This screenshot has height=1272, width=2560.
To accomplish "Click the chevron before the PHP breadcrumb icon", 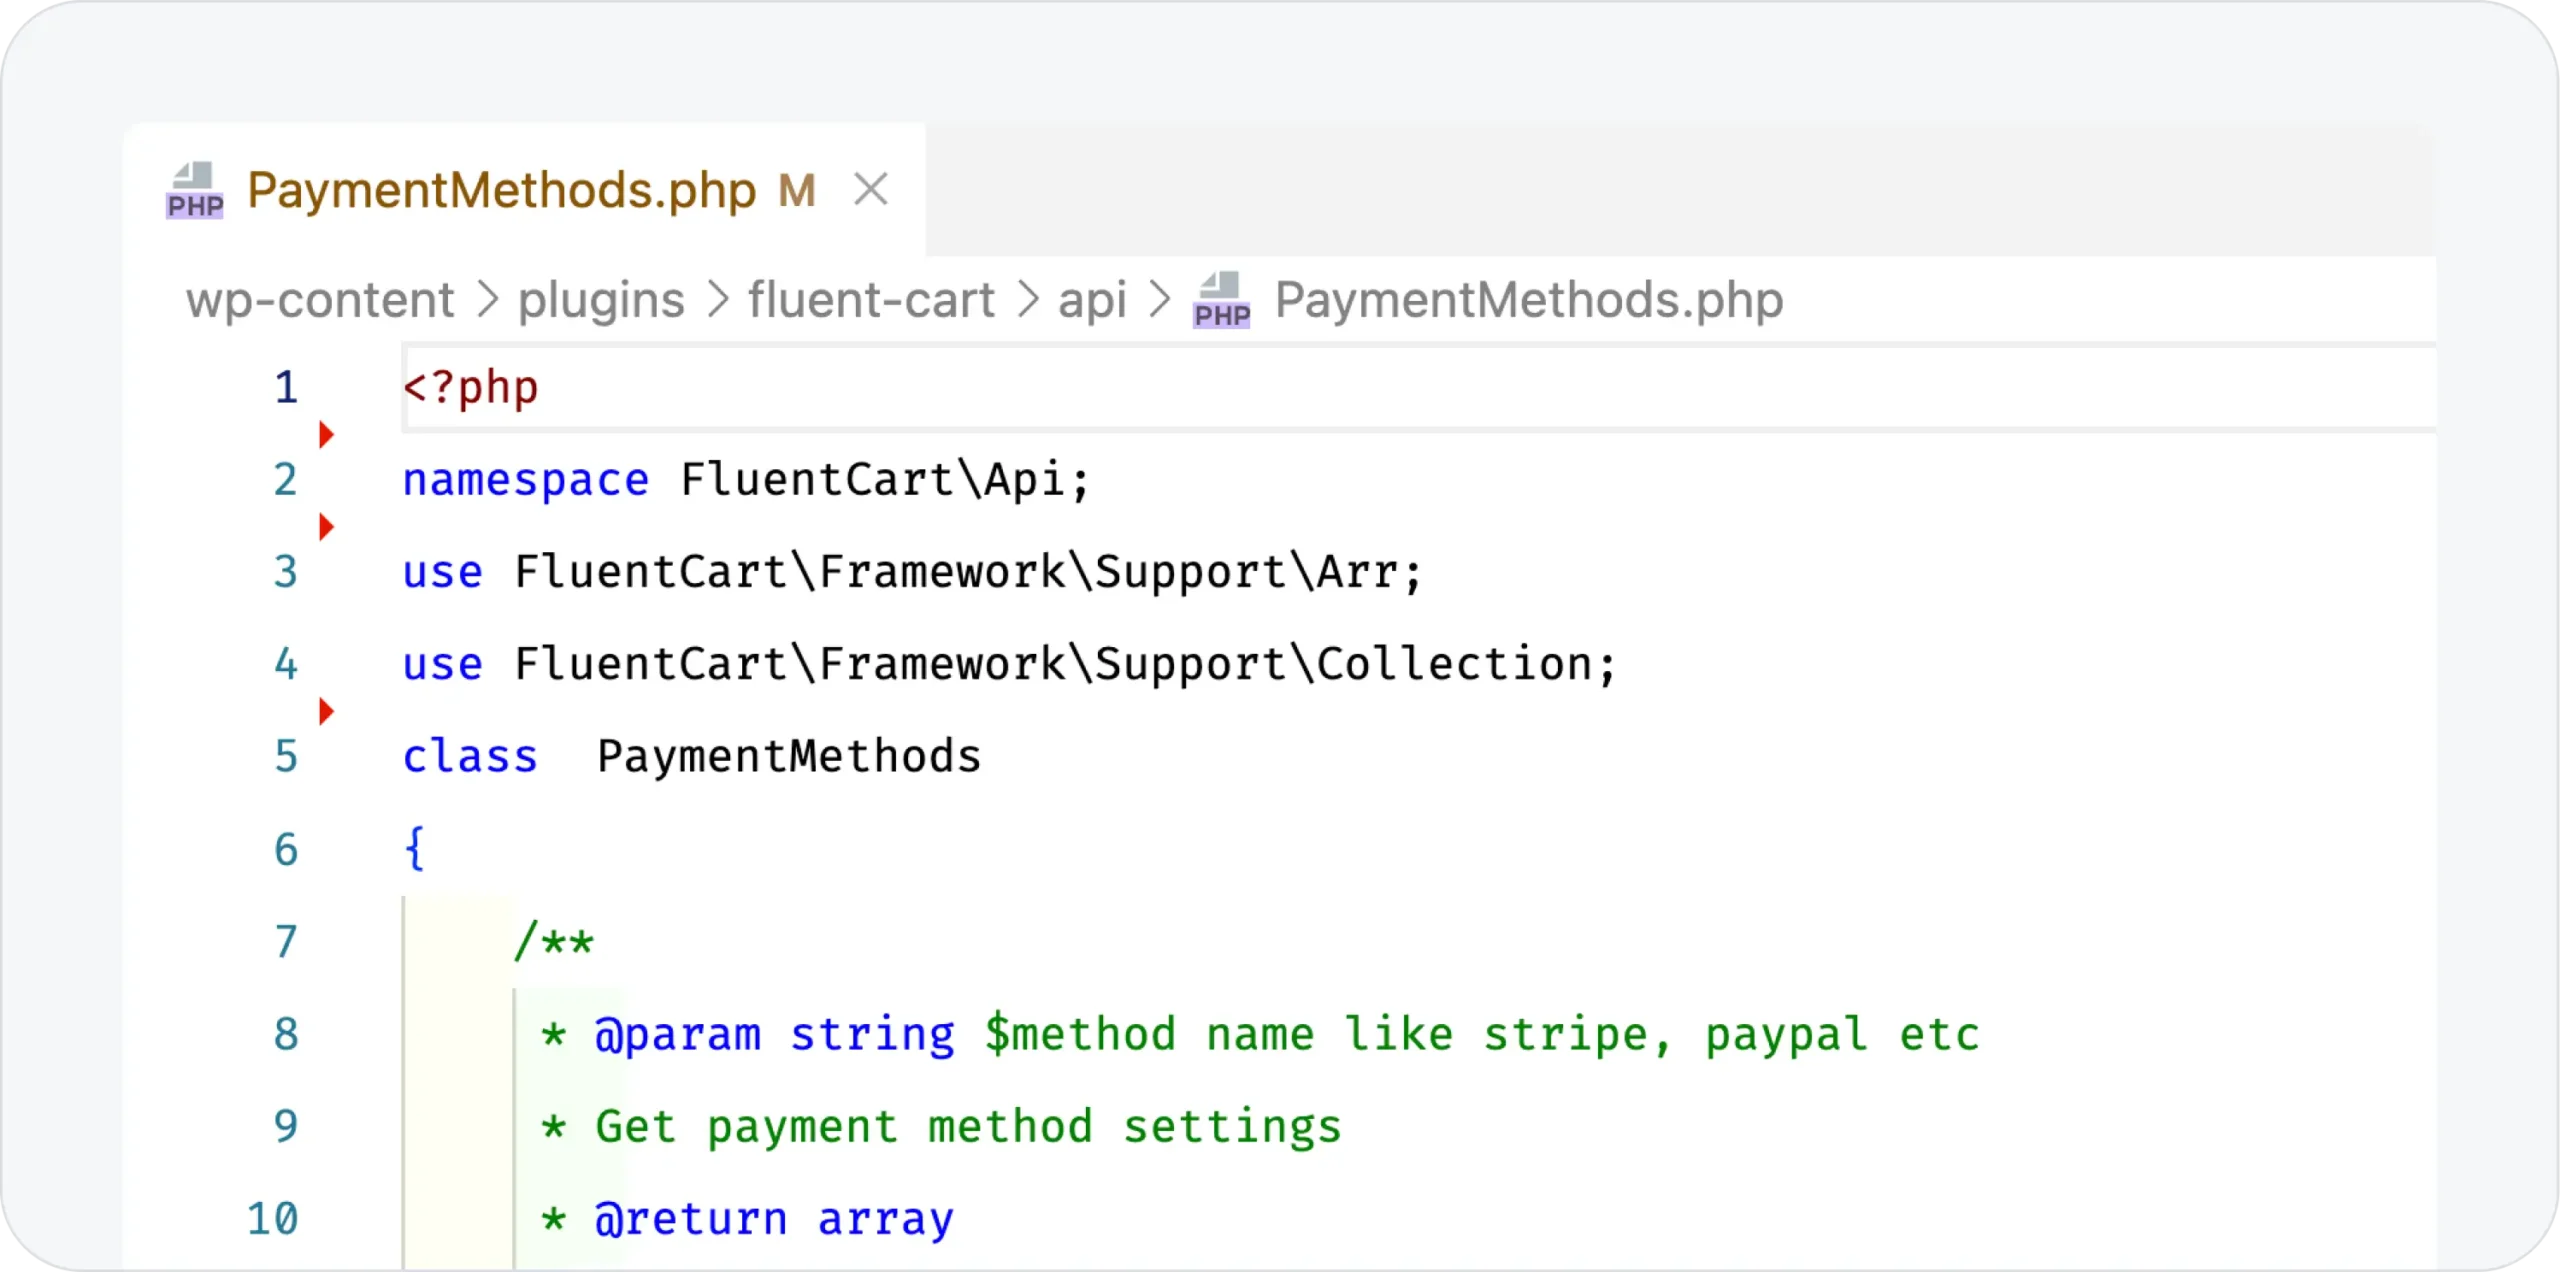I will (x=1159, y=300).
